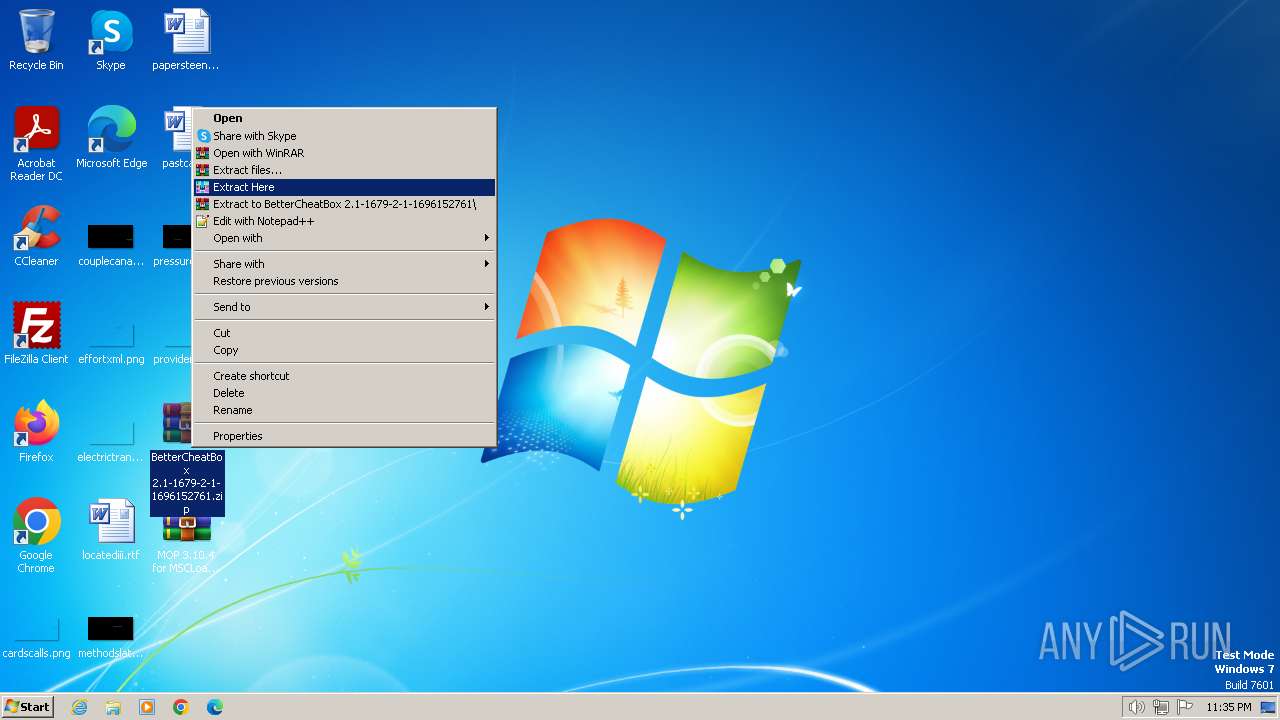Choose Rename in the context menu
The height and width of the screenshot is (720, 1280).
pos(344,410)
